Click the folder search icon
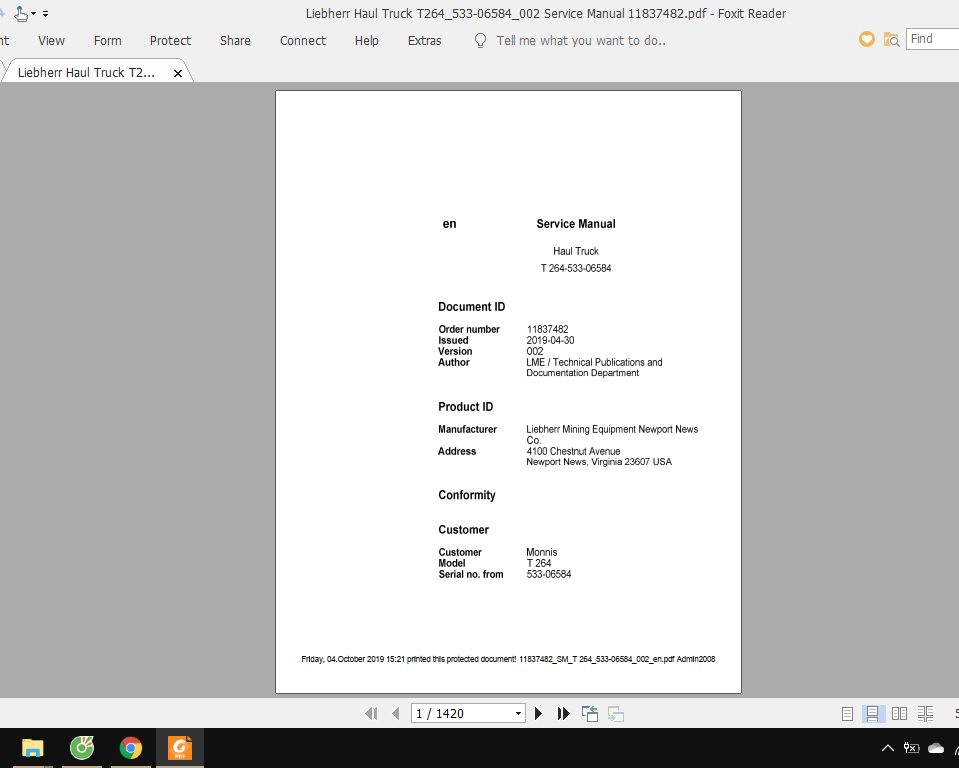 (891, 40)
